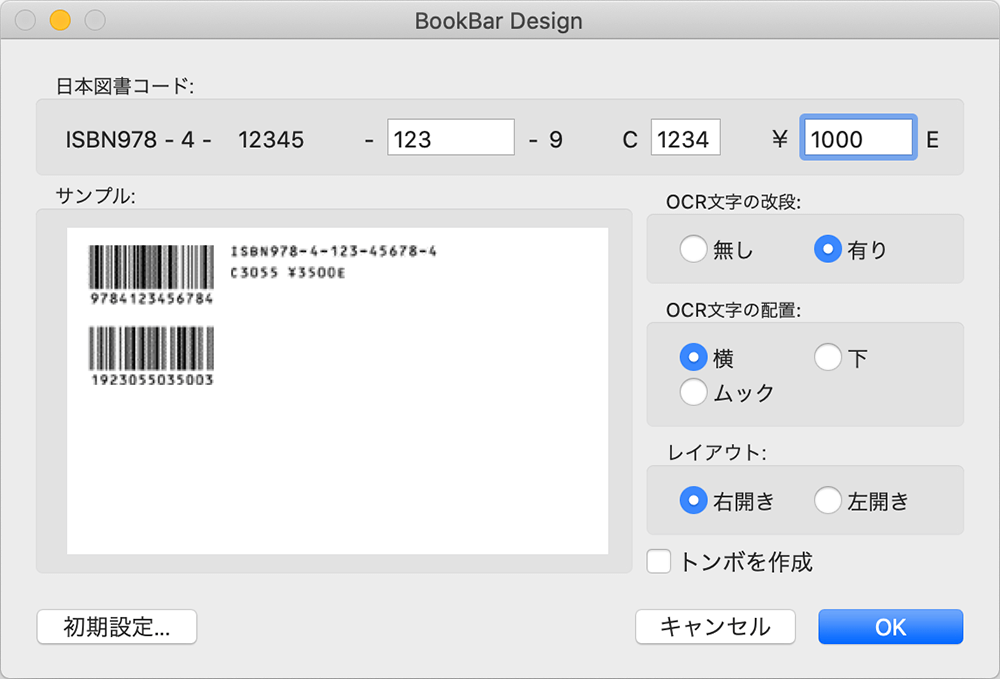Switch layout to 左開き
Screen dimensions: 1000x679
point(828,500)
